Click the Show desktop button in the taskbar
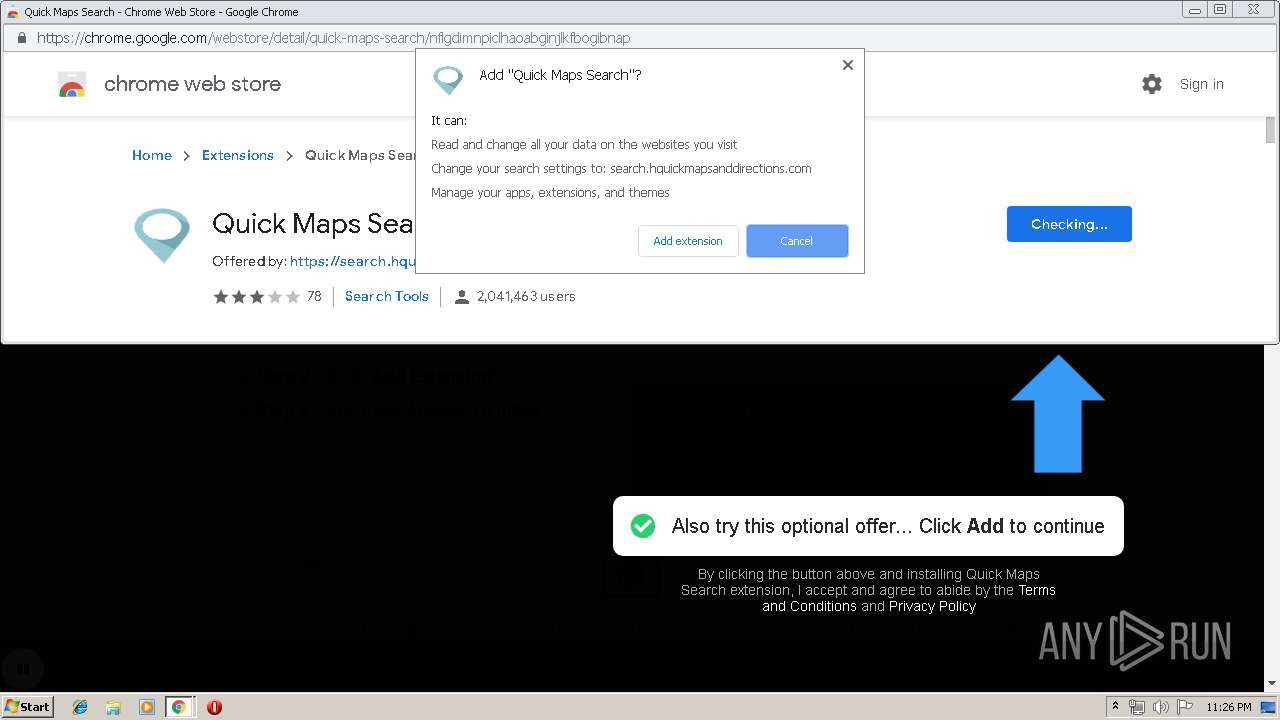Viewport: 1280px width, 720px height. pos(1270,707)
